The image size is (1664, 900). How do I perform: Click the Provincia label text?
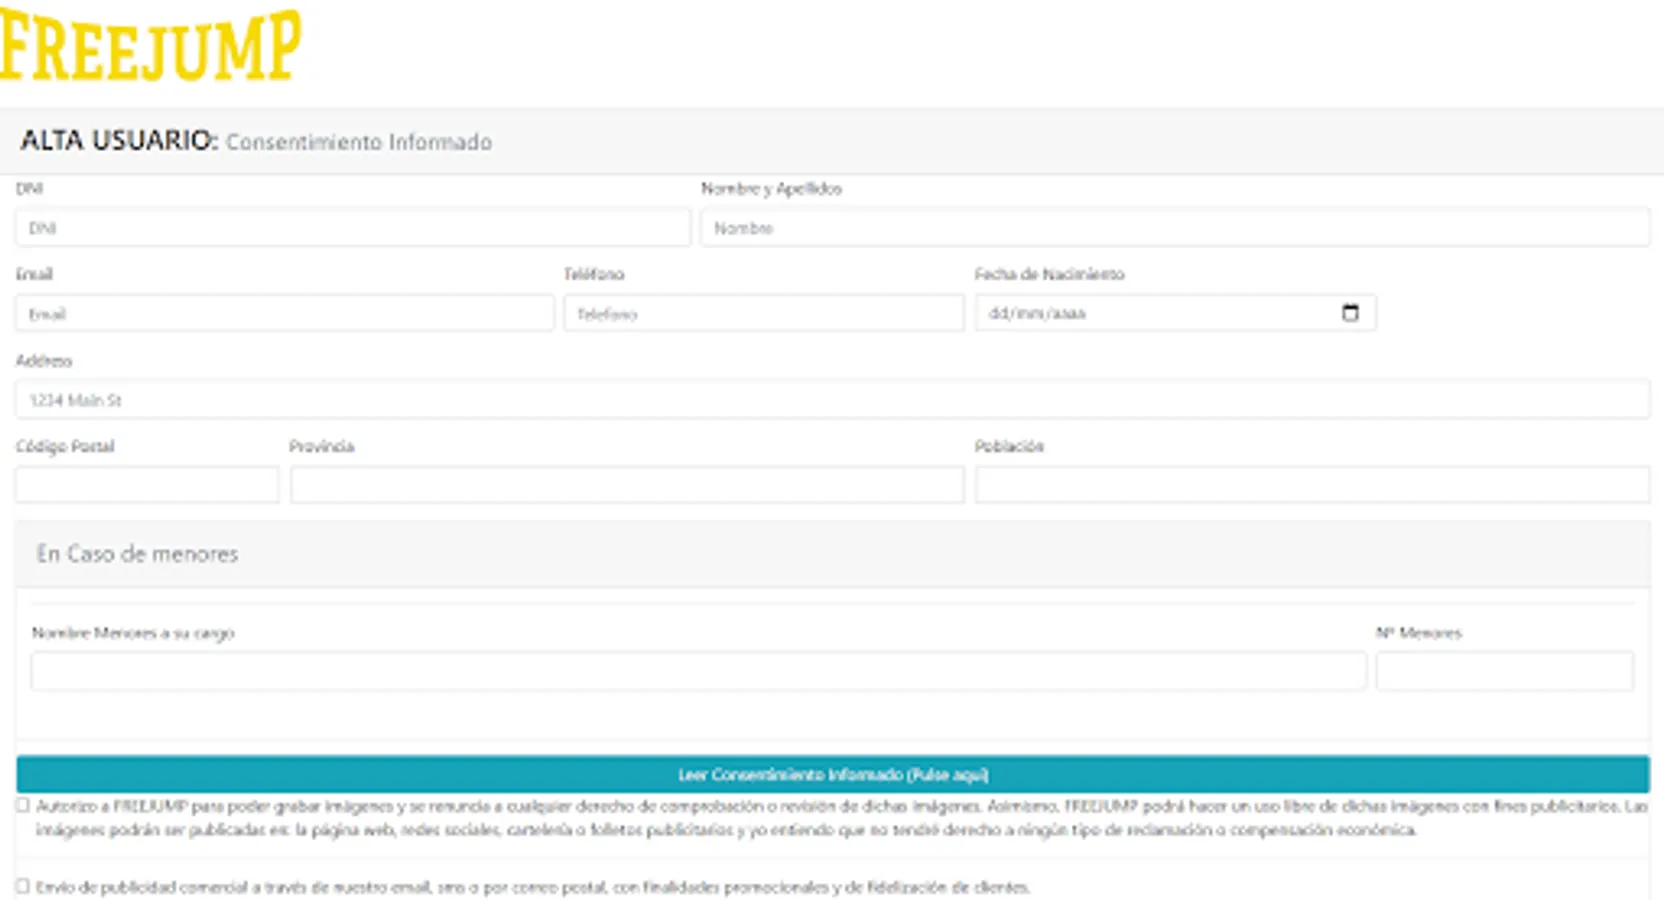pyautogui.click(x=322, y=446)
